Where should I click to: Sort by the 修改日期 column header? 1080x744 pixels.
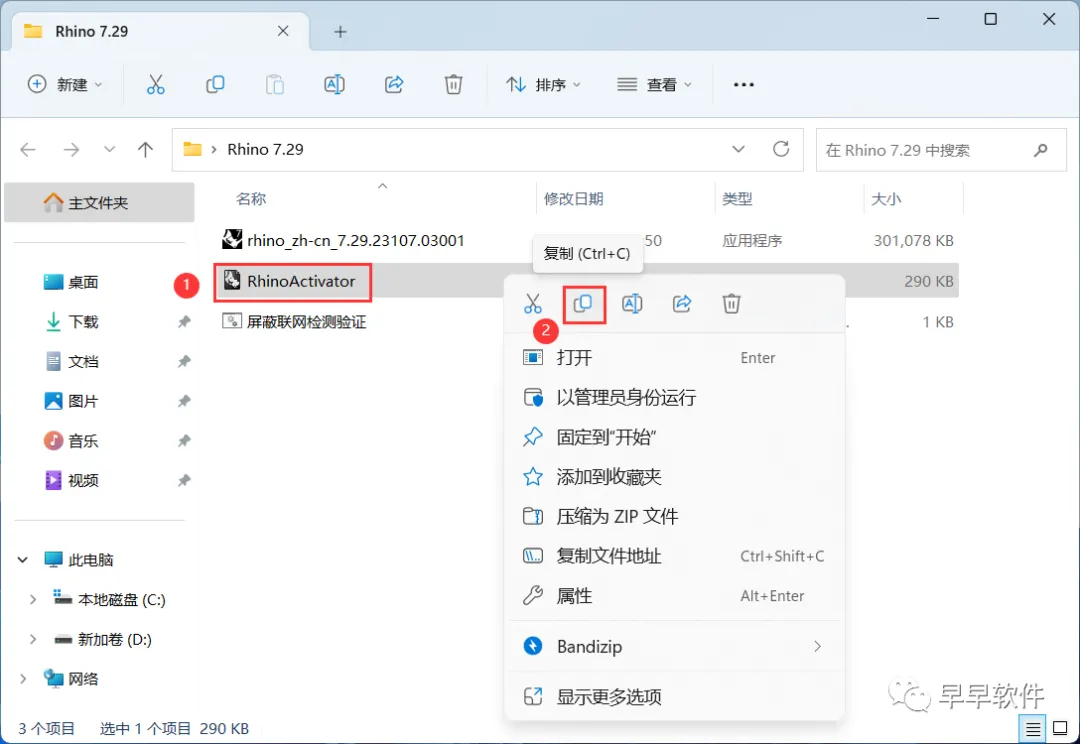(x=573, y=199)
